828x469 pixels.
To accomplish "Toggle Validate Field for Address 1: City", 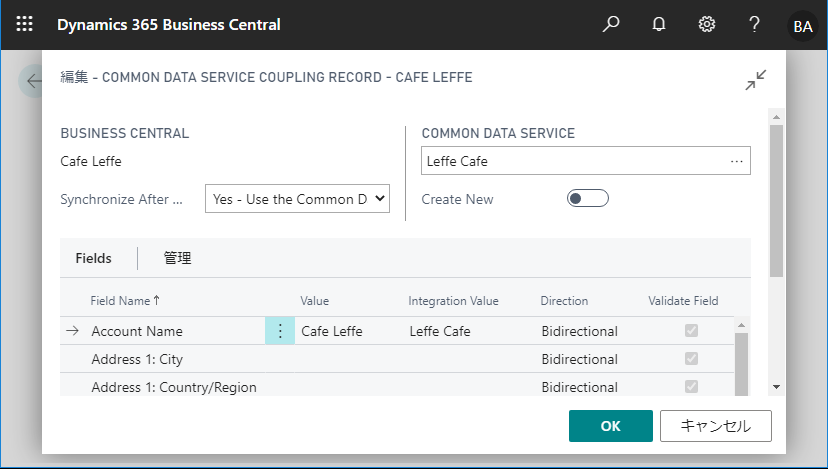I will pos(691,359).
